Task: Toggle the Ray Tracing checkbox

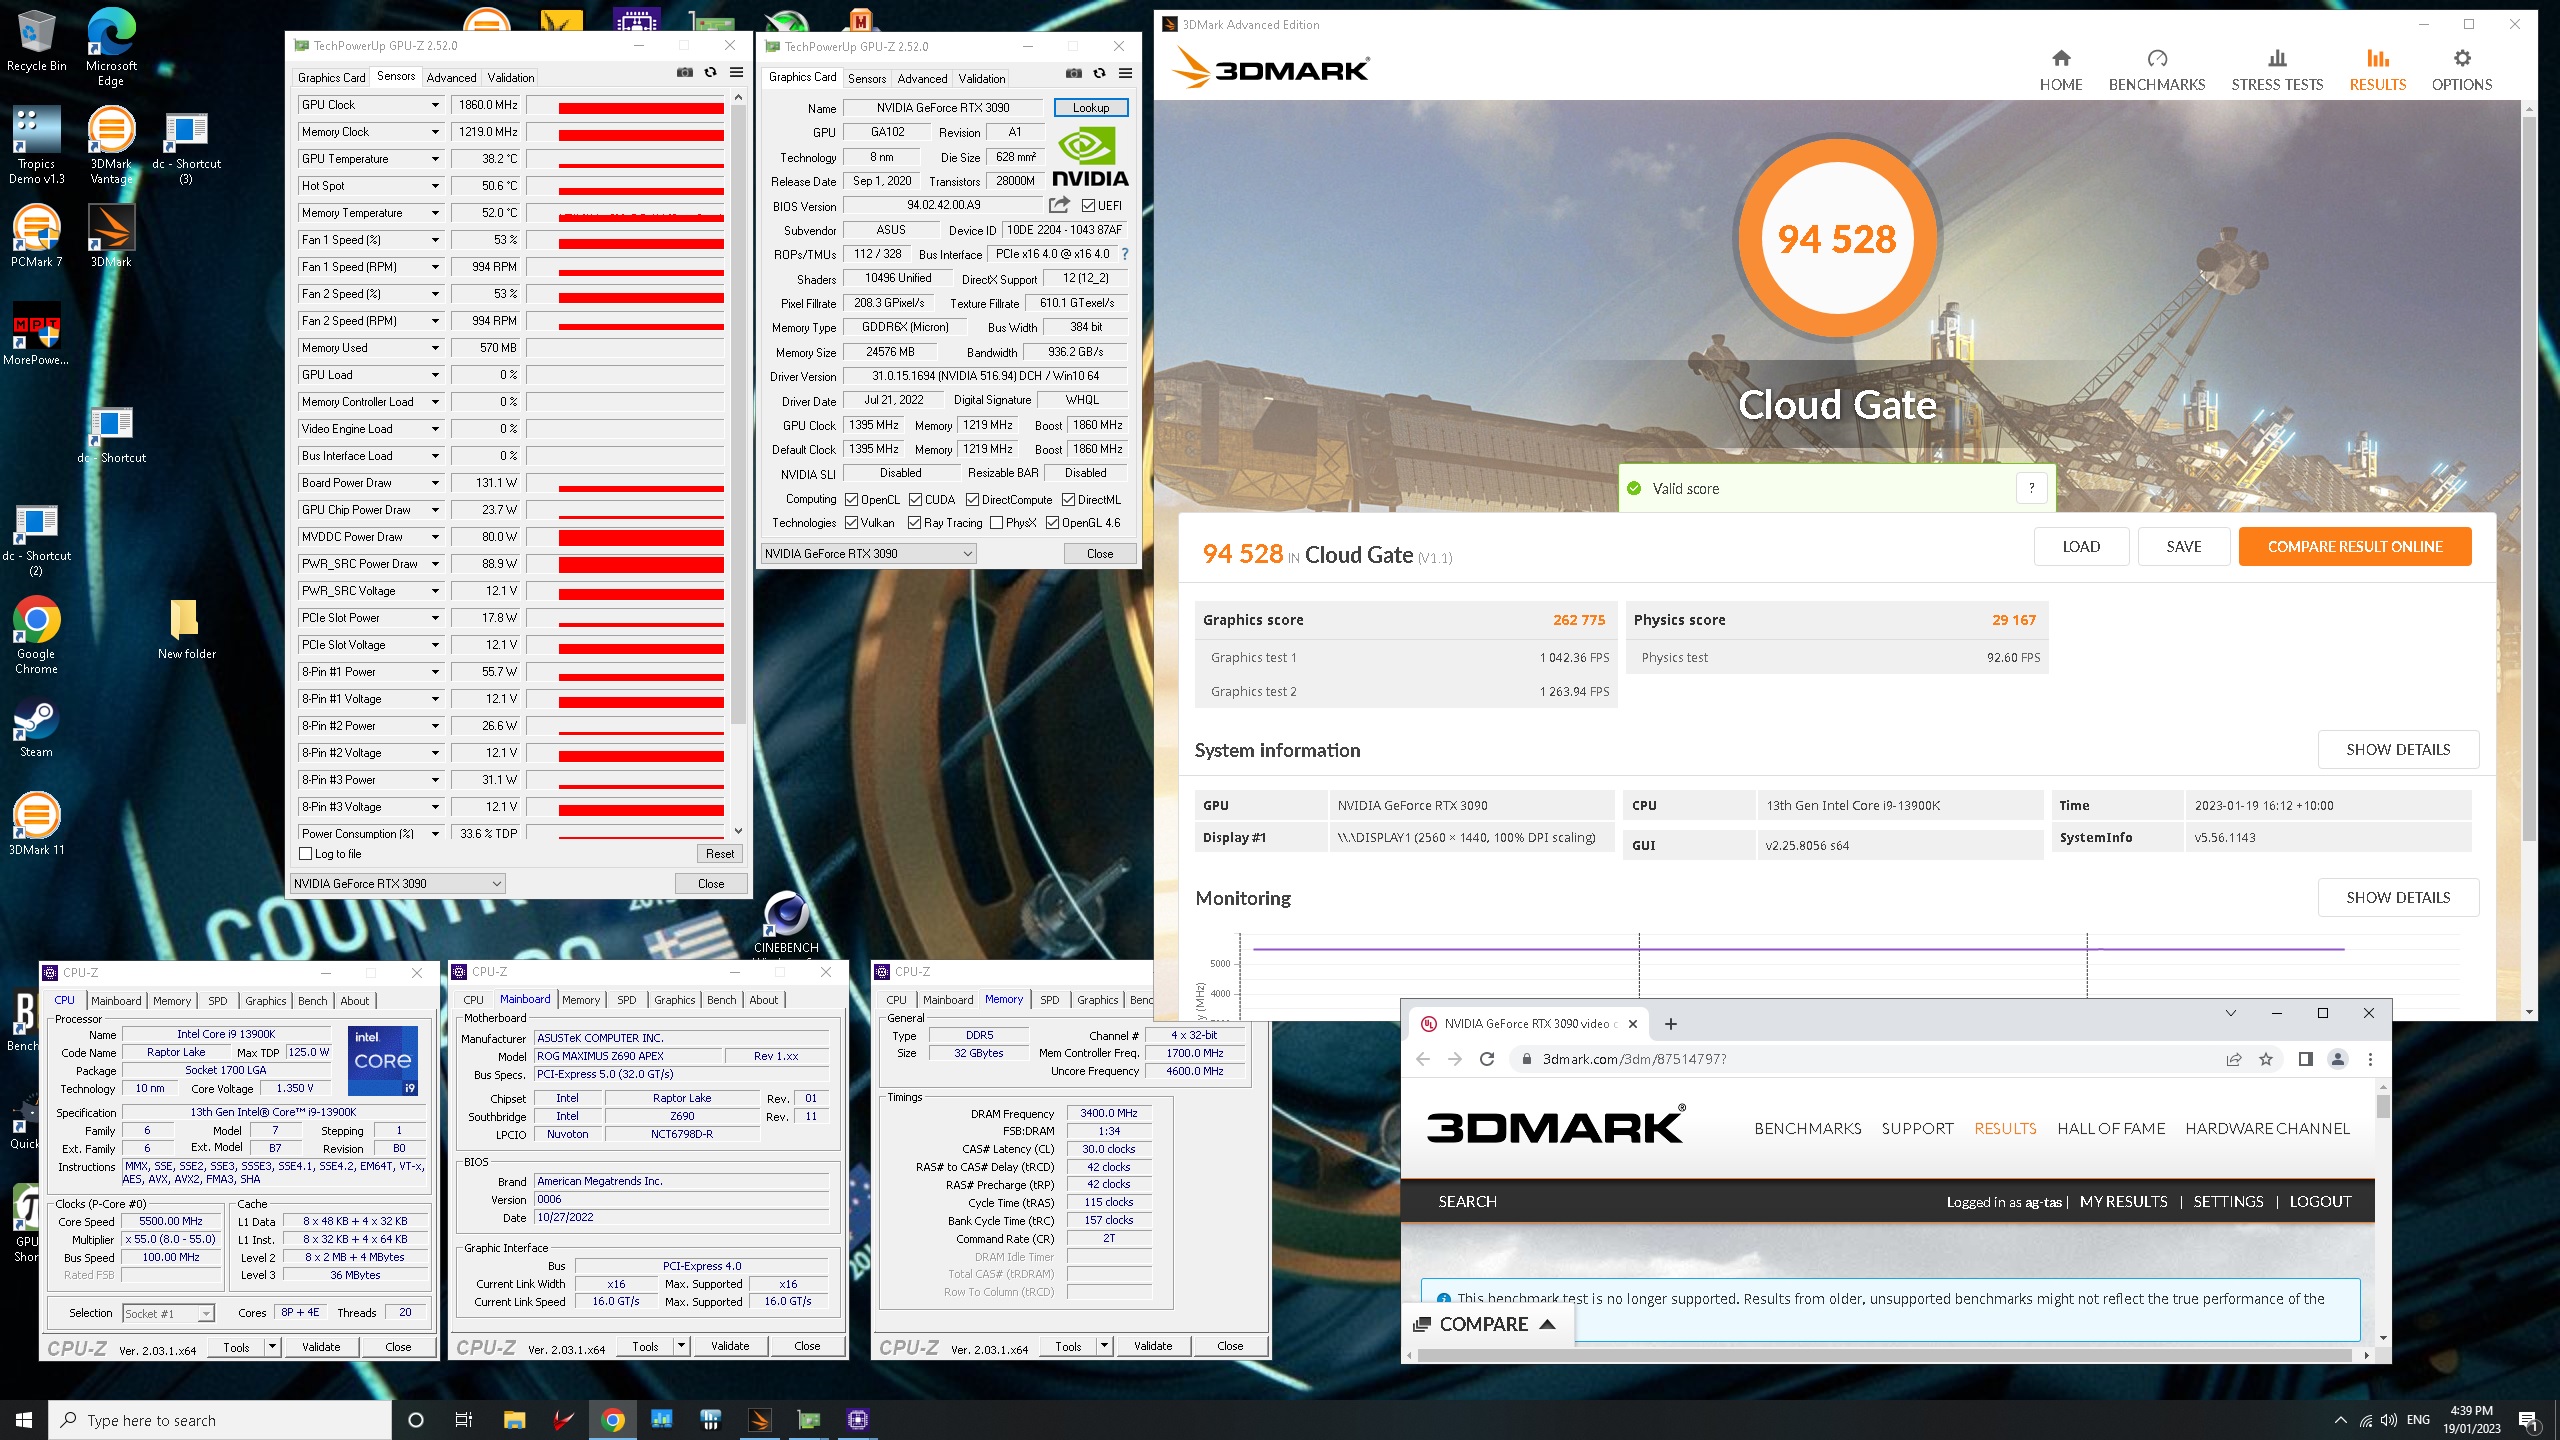Action: [914, 523]
